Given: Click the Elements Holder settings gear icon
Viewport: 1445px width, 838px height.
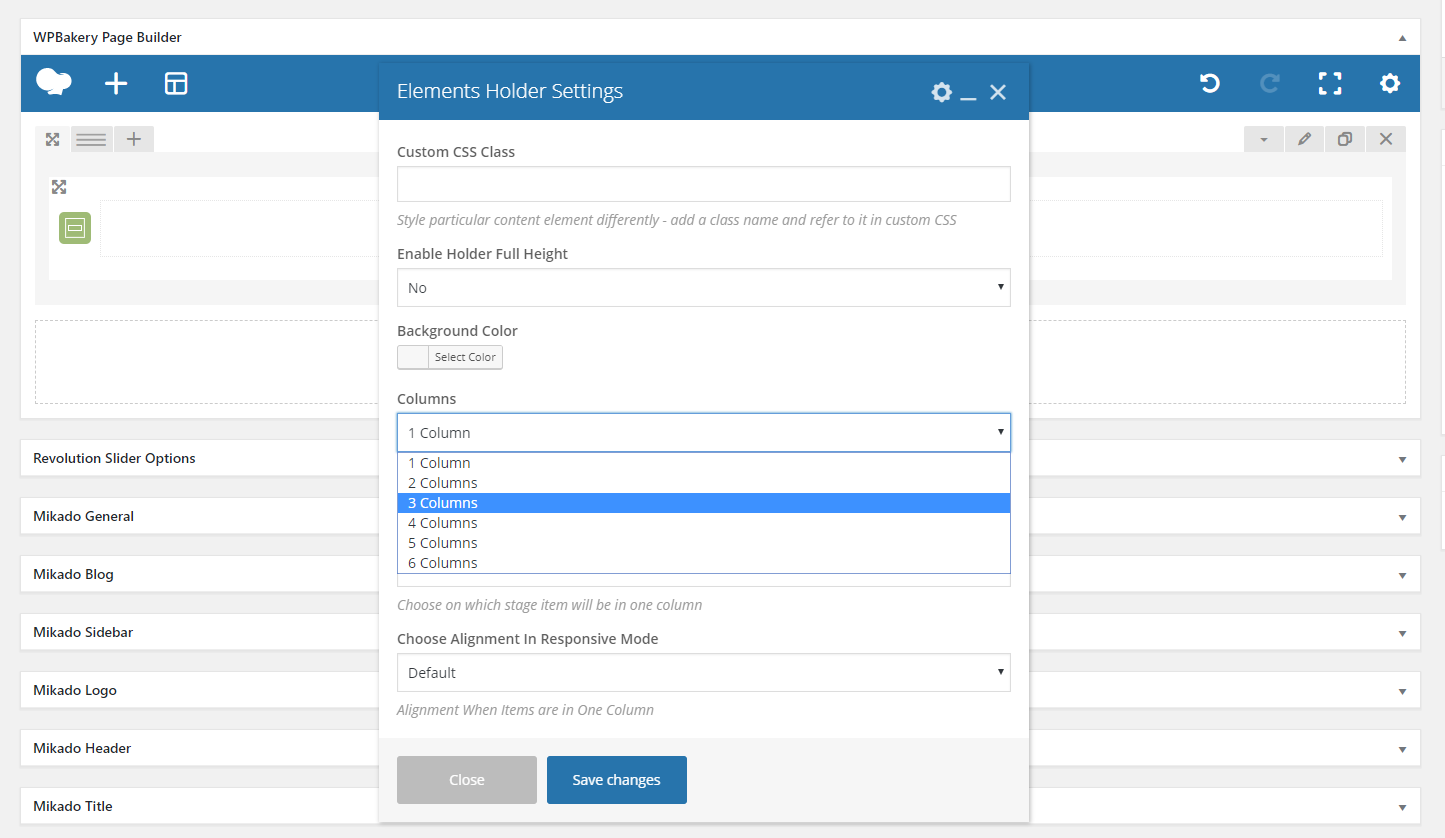Looking at the screenshot, I should tap(941, 92).
